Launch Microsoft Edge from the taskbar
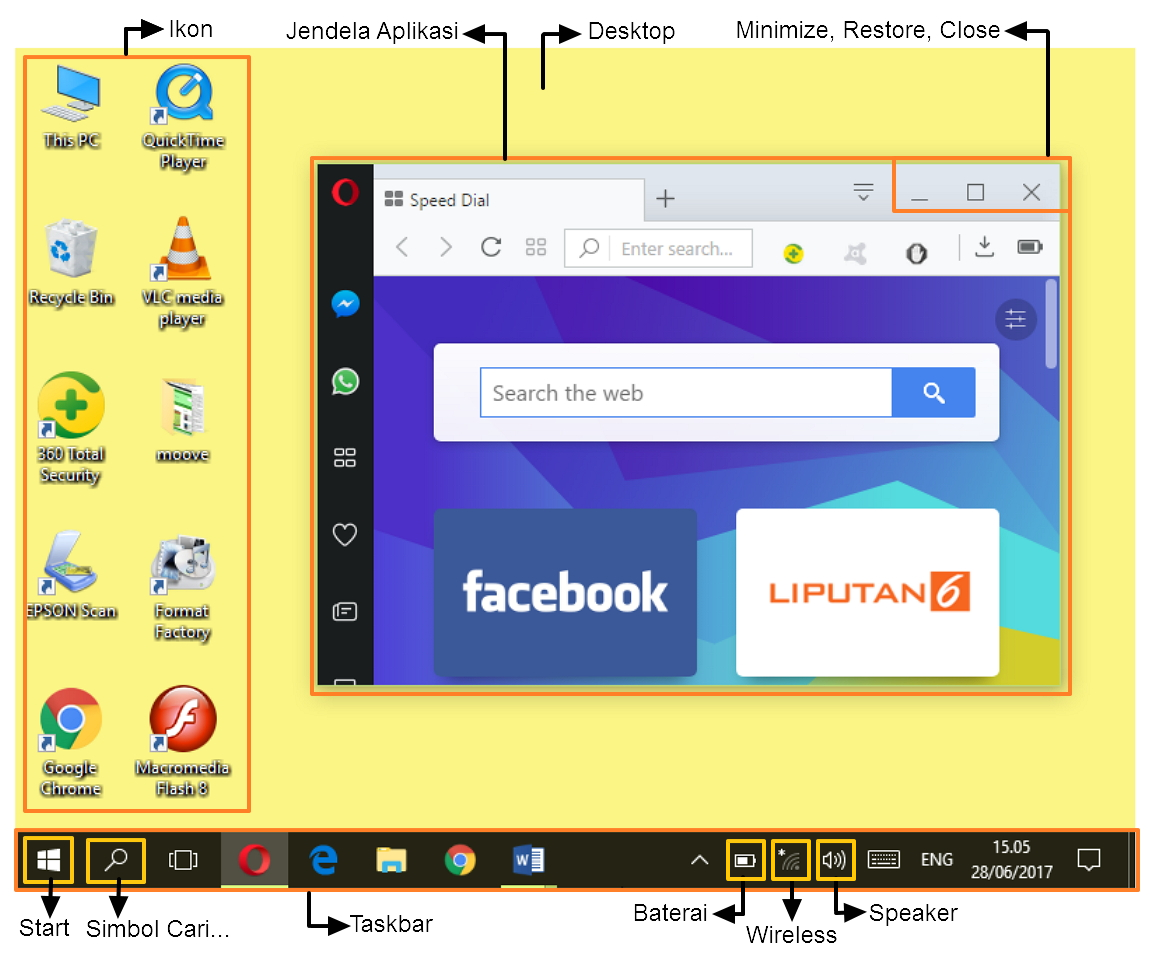The height and width of the screenshot is (956, 1156). [323, 859]
